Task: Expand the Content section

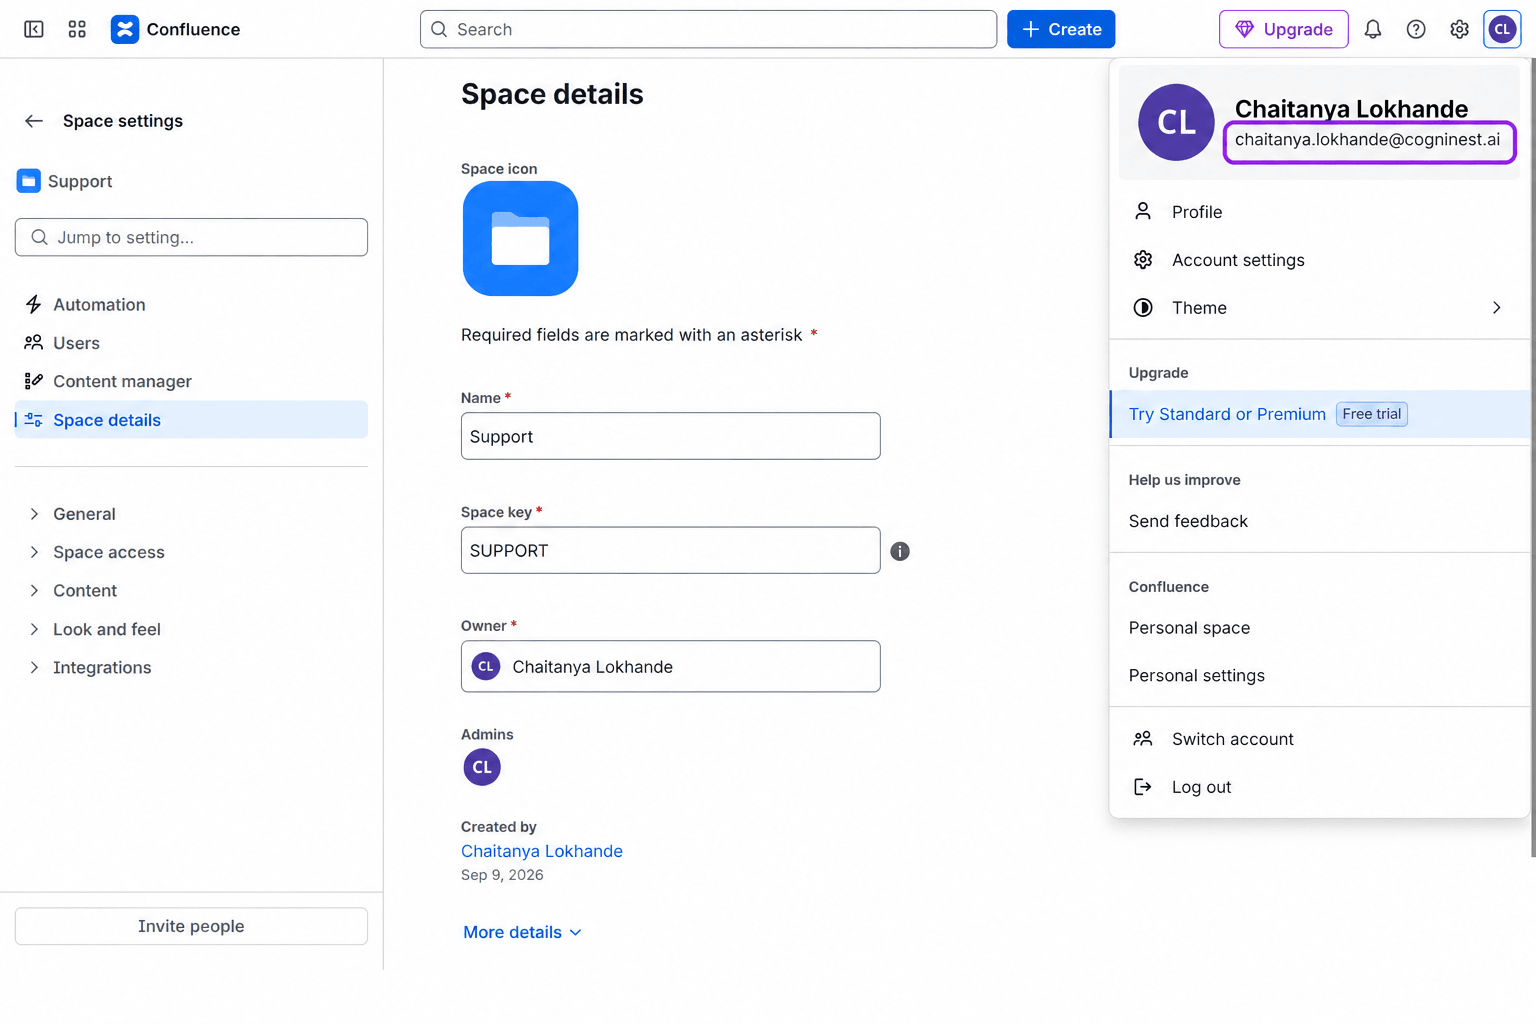Action: click(191, 591)
